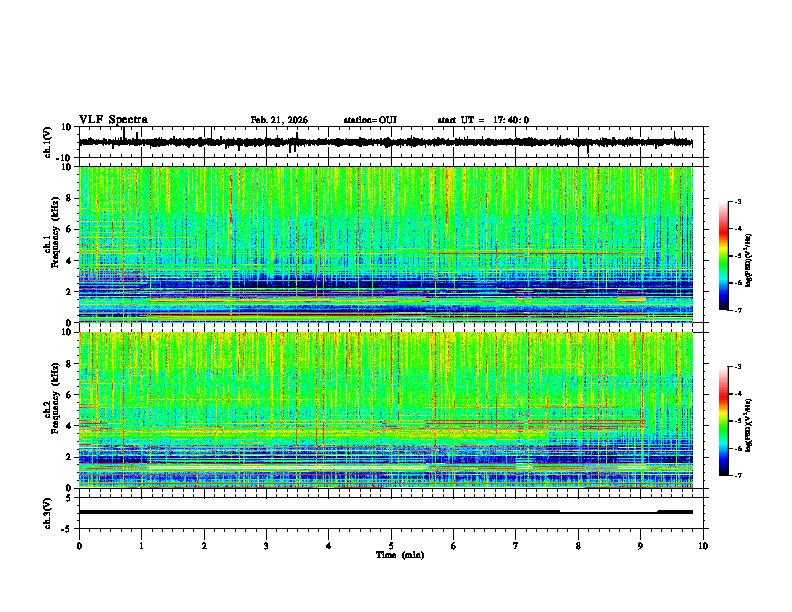The width and height of the screenshot is (792, 612).
Task: Click time axis tick label "4"
Action: [329, 546]
